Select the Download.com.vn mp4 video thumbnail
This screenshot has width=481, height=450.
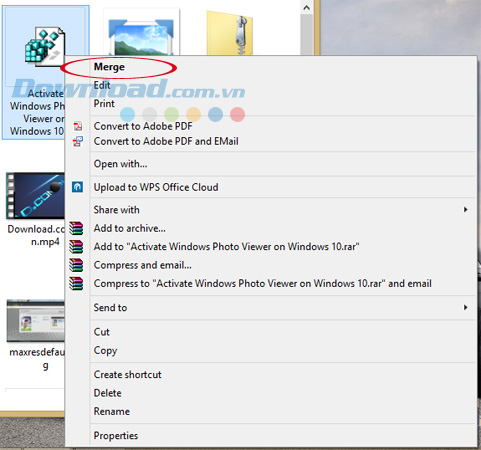pyautogui.click(x=35, y=196)
